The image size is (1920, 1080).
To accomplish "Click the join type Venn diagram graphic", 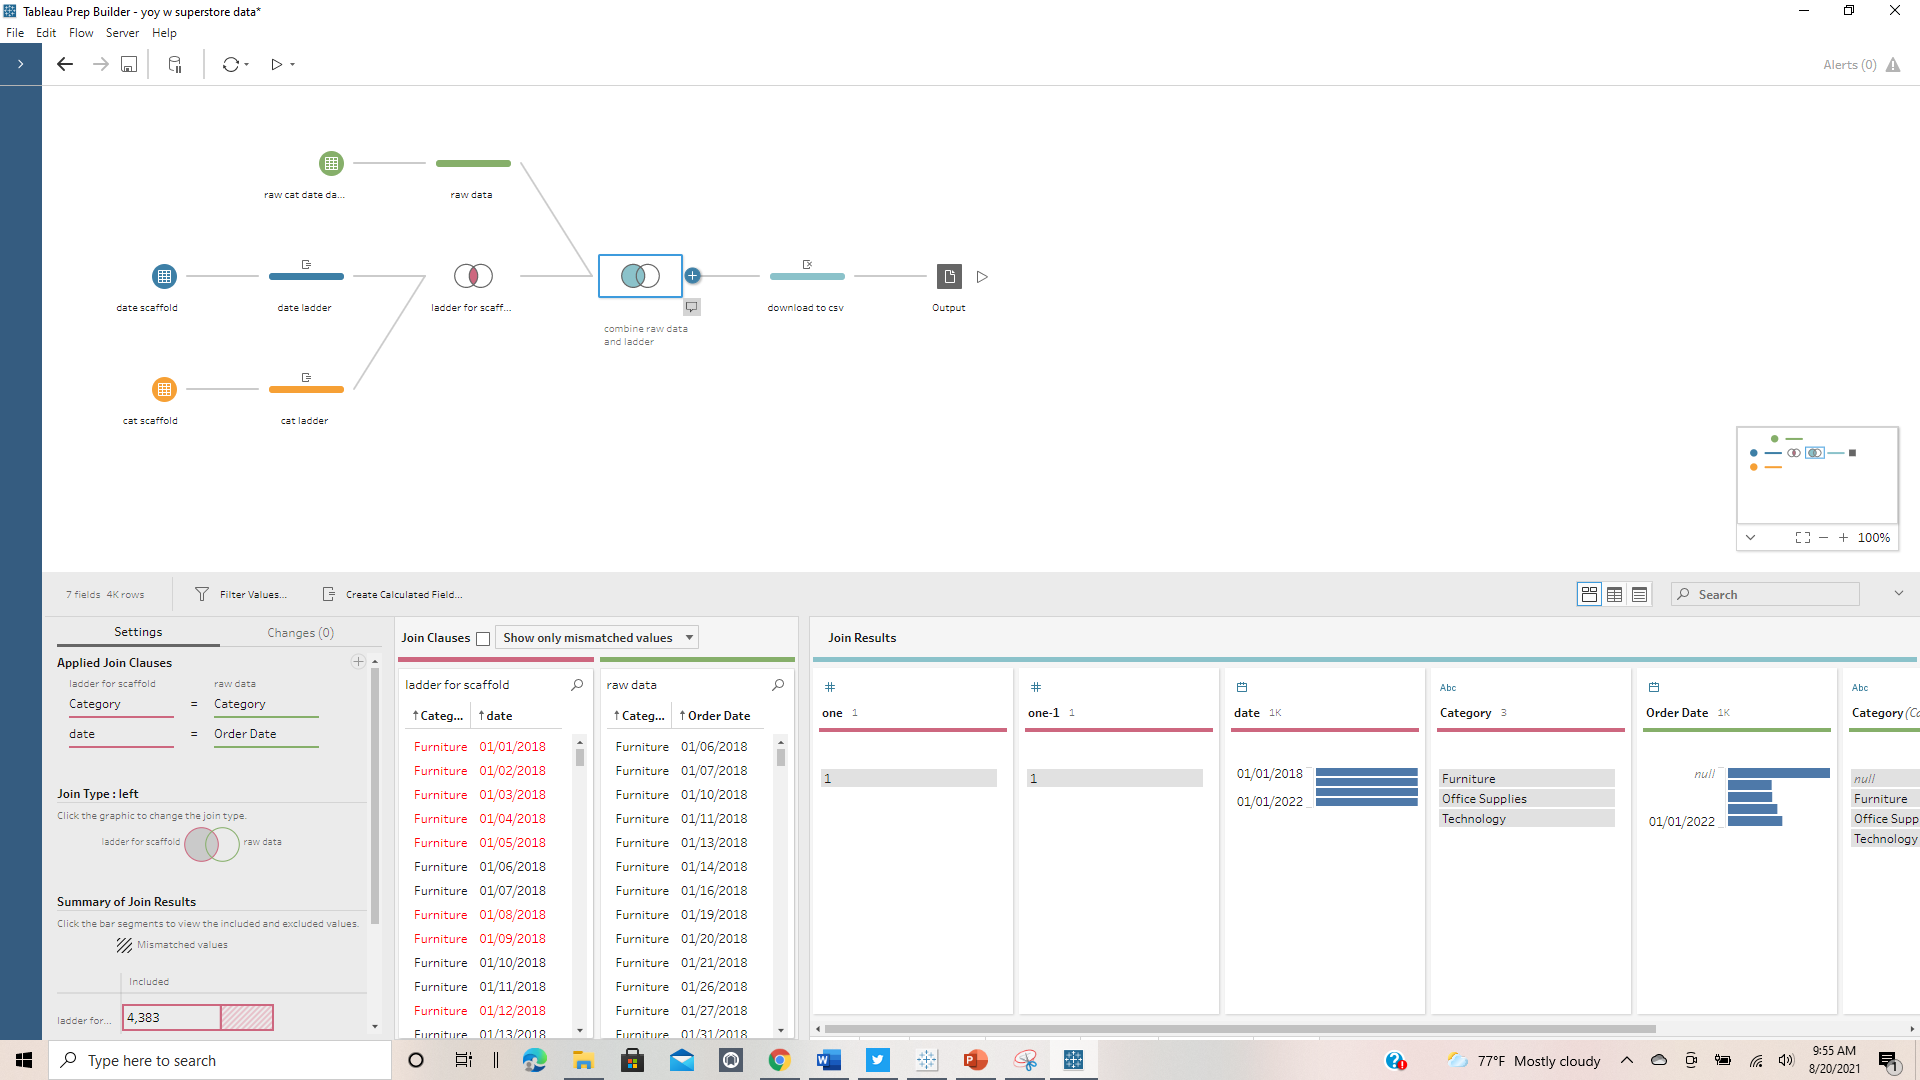I will pyautogui.click(x=212, y=844).
